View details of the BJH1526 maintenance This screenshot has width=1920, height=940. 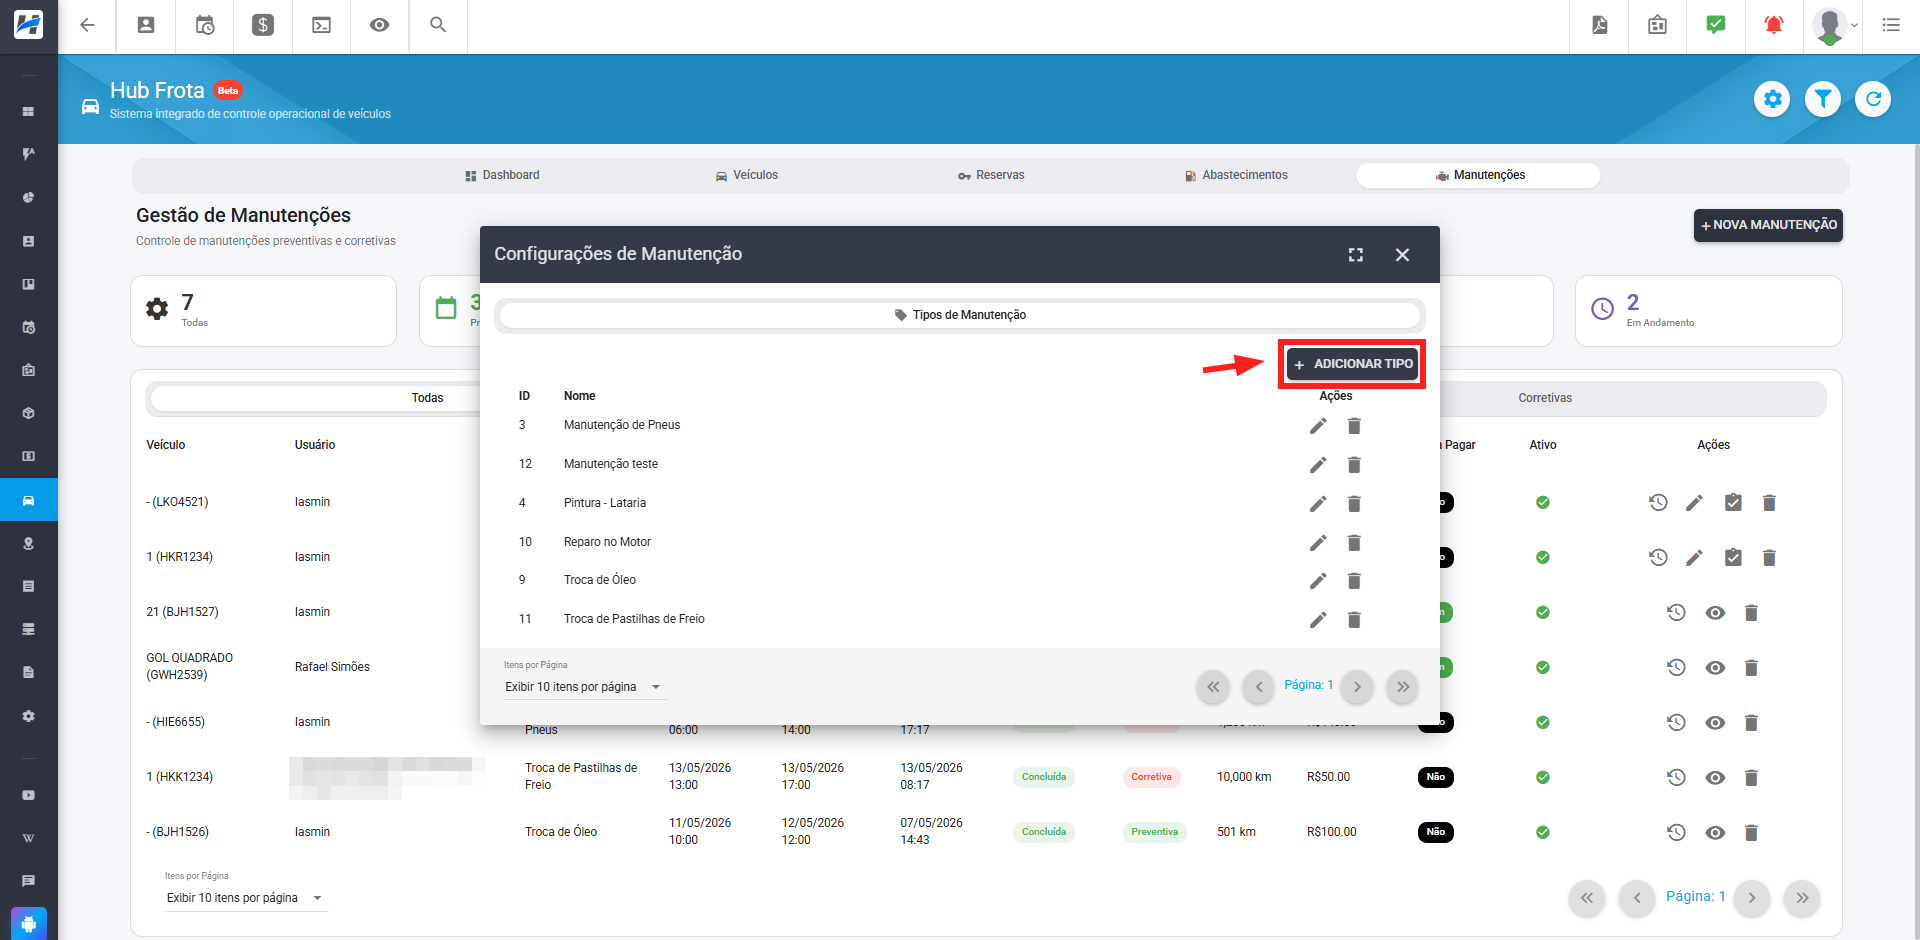[1715, 833]
